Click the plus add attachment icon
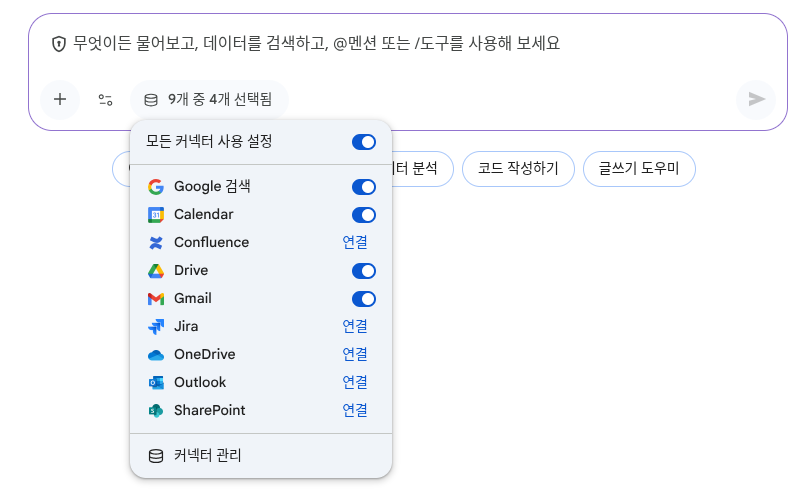809x489 pixels. 60,99
